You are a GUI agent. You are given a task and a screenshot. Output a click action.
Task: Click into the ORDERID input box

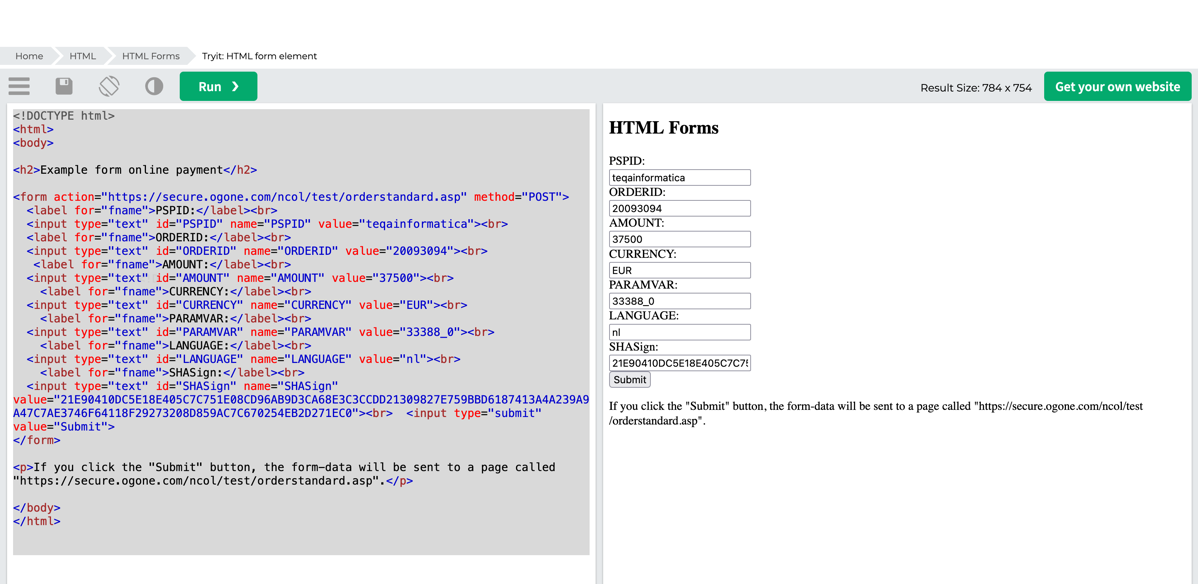[x=679, y=209]
